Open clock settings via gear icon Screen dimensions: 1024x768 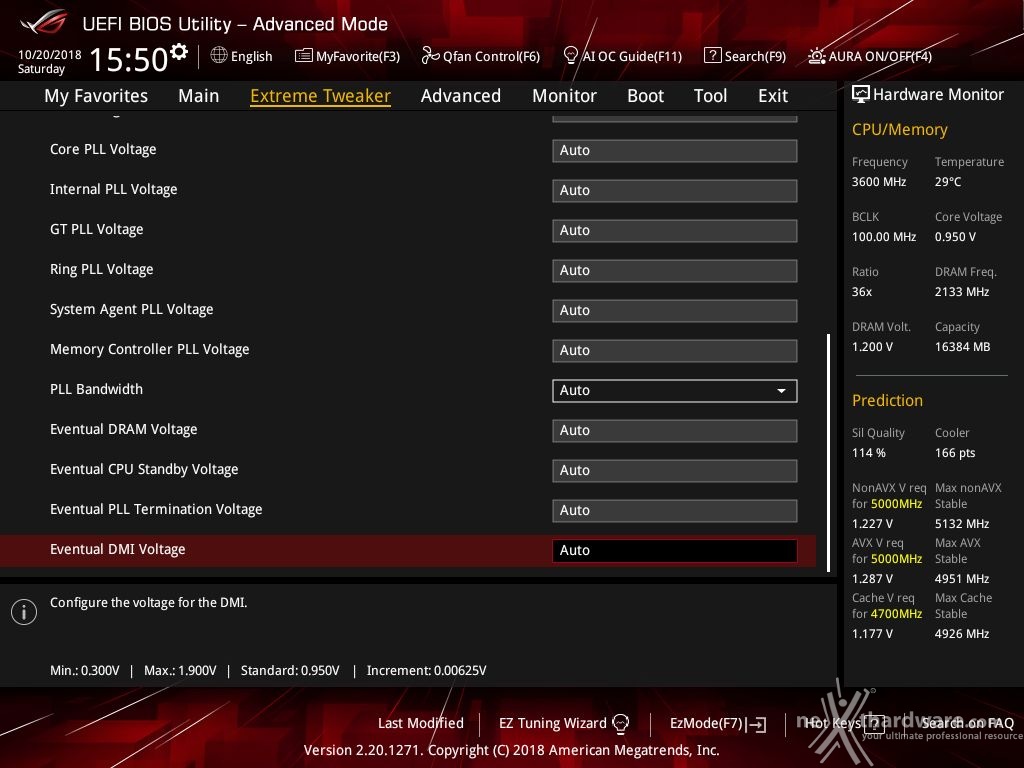point(178,52)
